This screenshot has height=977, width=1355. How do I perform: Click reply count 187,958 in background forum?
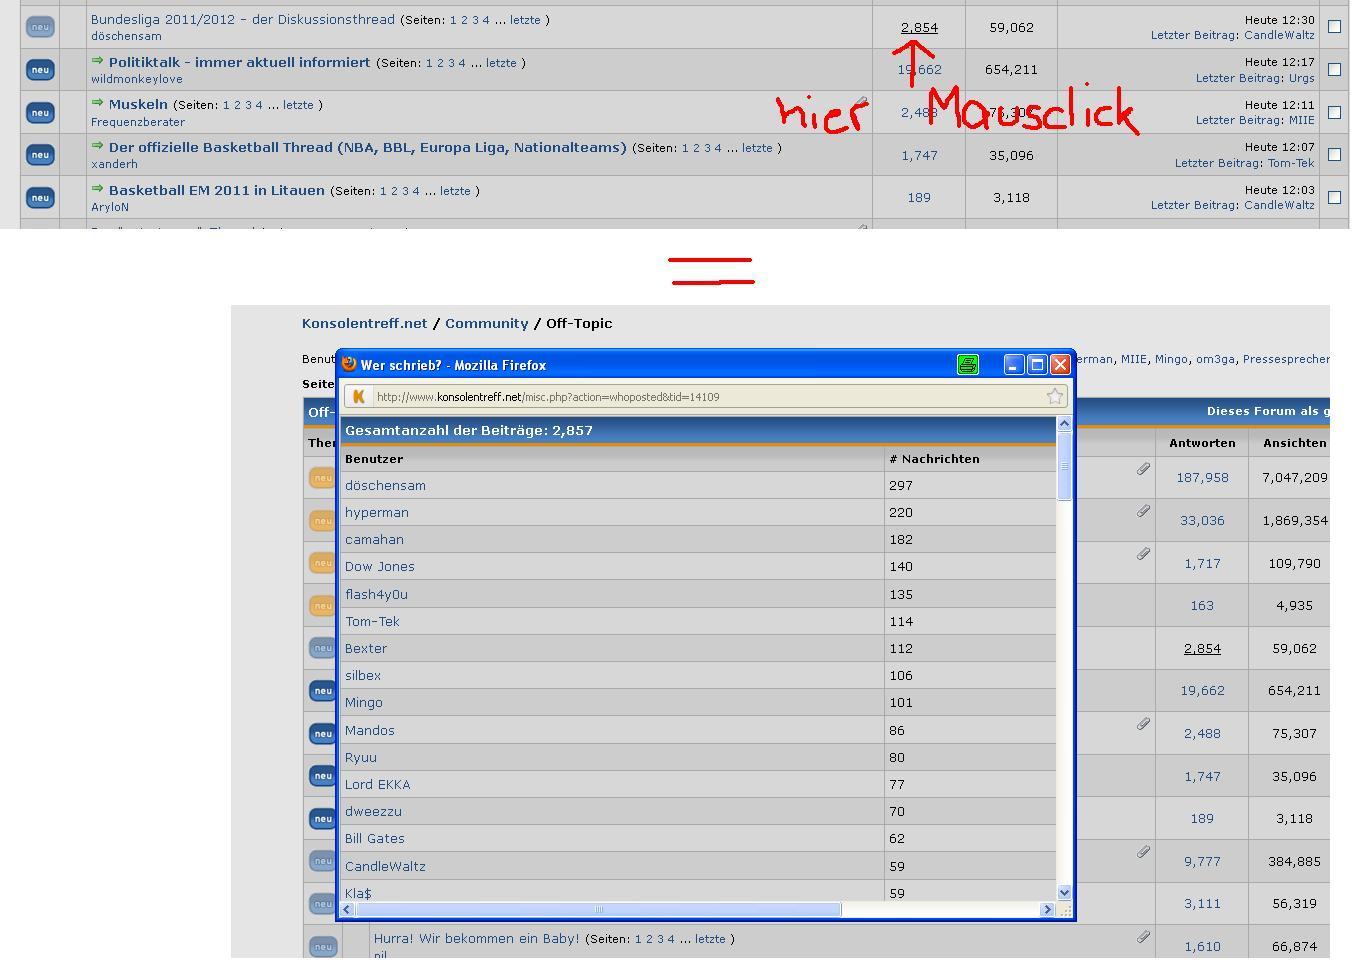tap(1202, 478)
